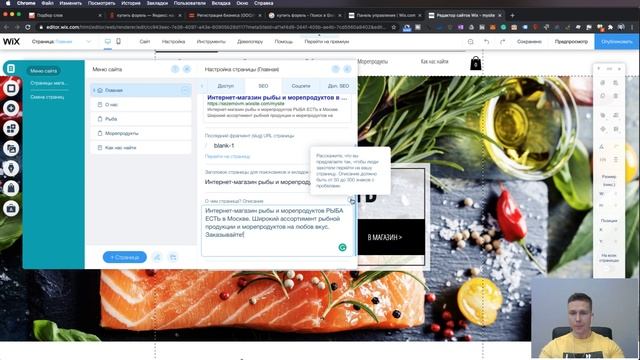Image resolution: width=640 pixels, height=360 pixels.
Task: Click the Grammarly icon in description field
Action: coord(342,247)
